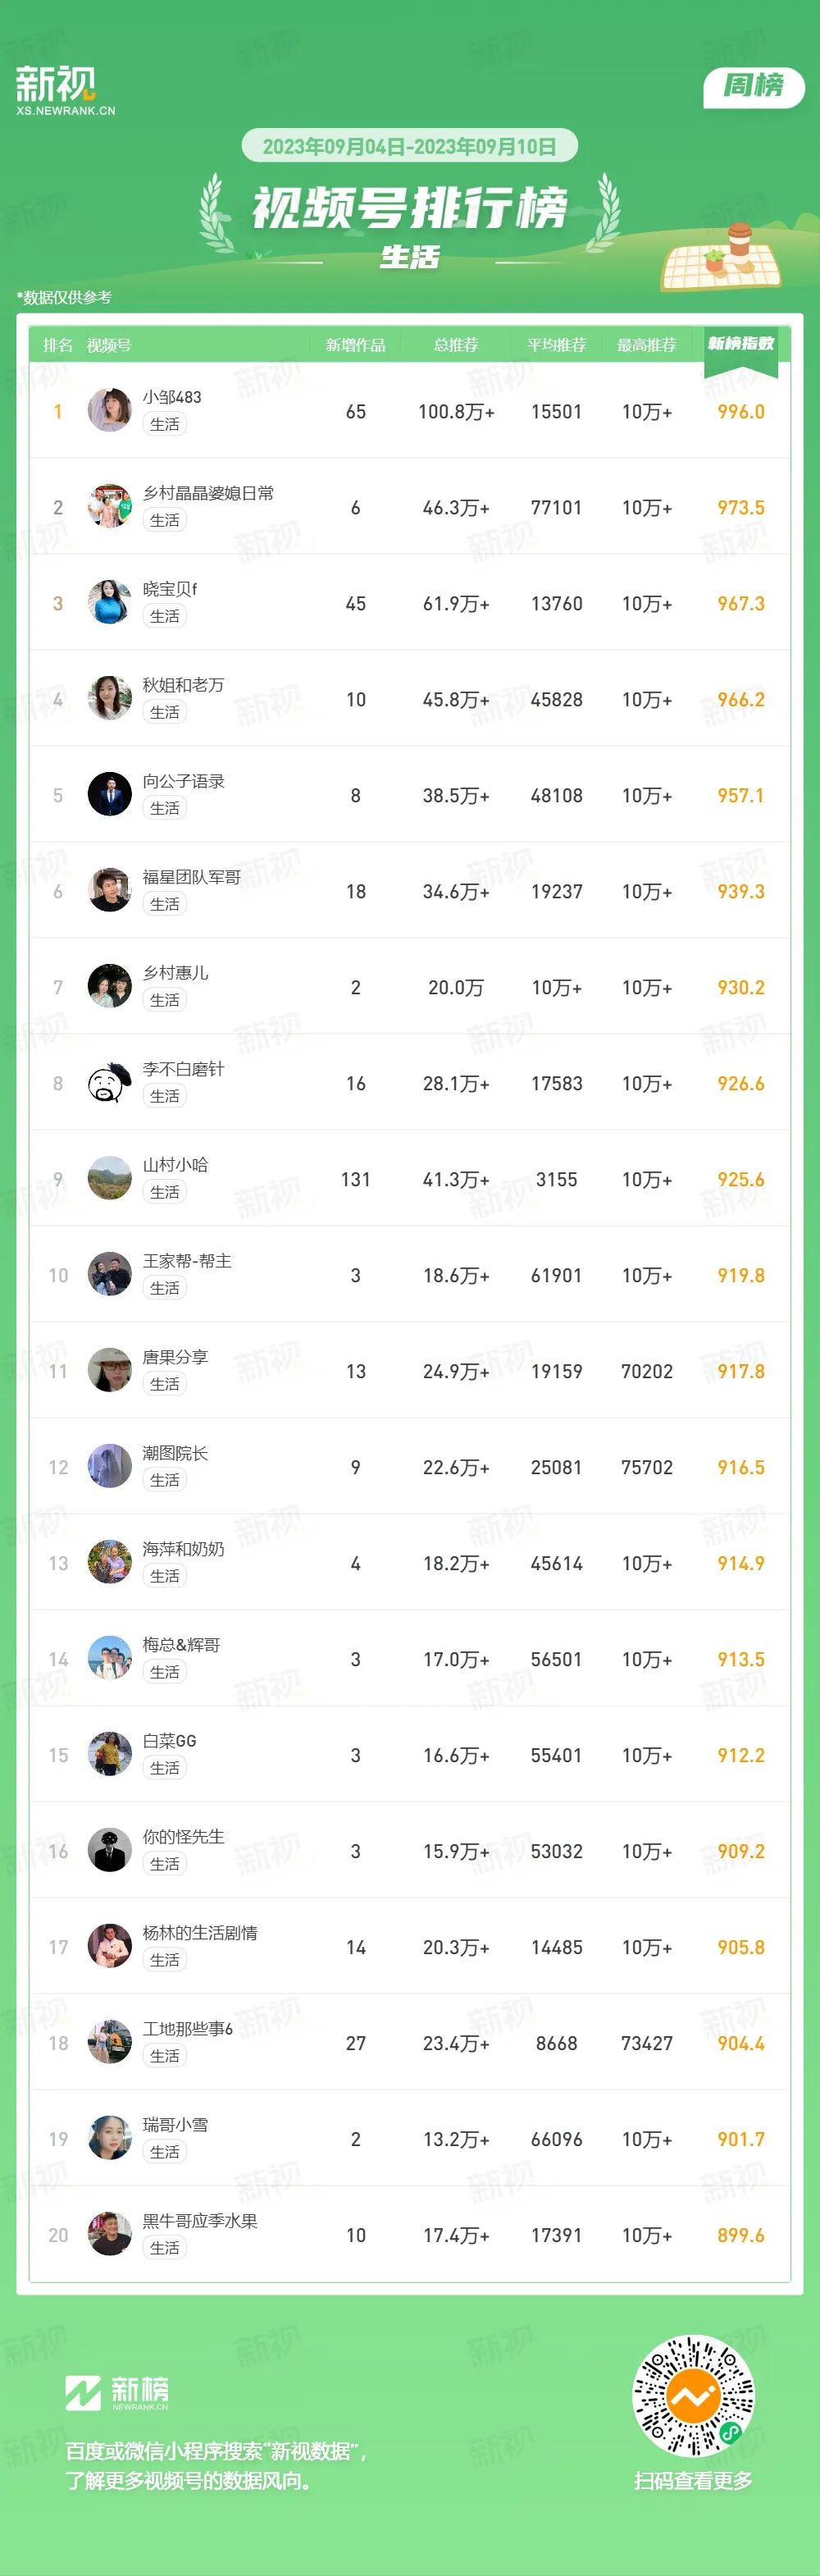
Task: Select the 山村小哈 landscape avatar
Action: [x=110, y=1179]
